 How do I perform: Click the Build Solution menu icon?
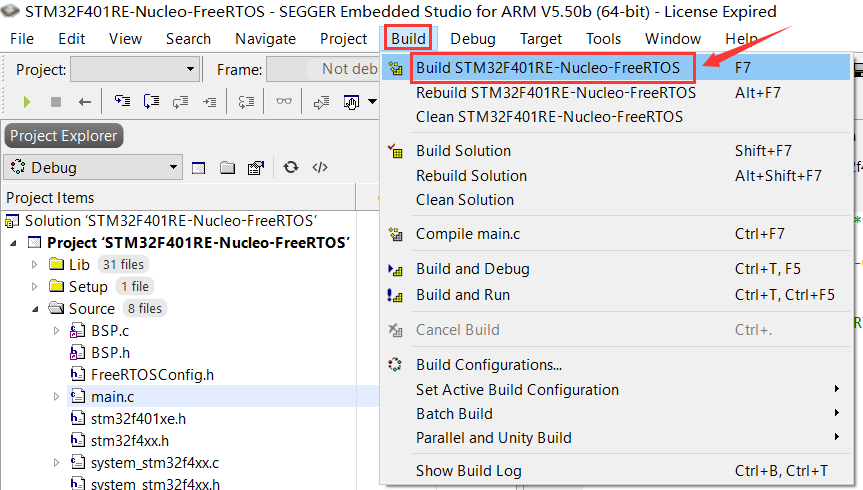coord(395,151)
